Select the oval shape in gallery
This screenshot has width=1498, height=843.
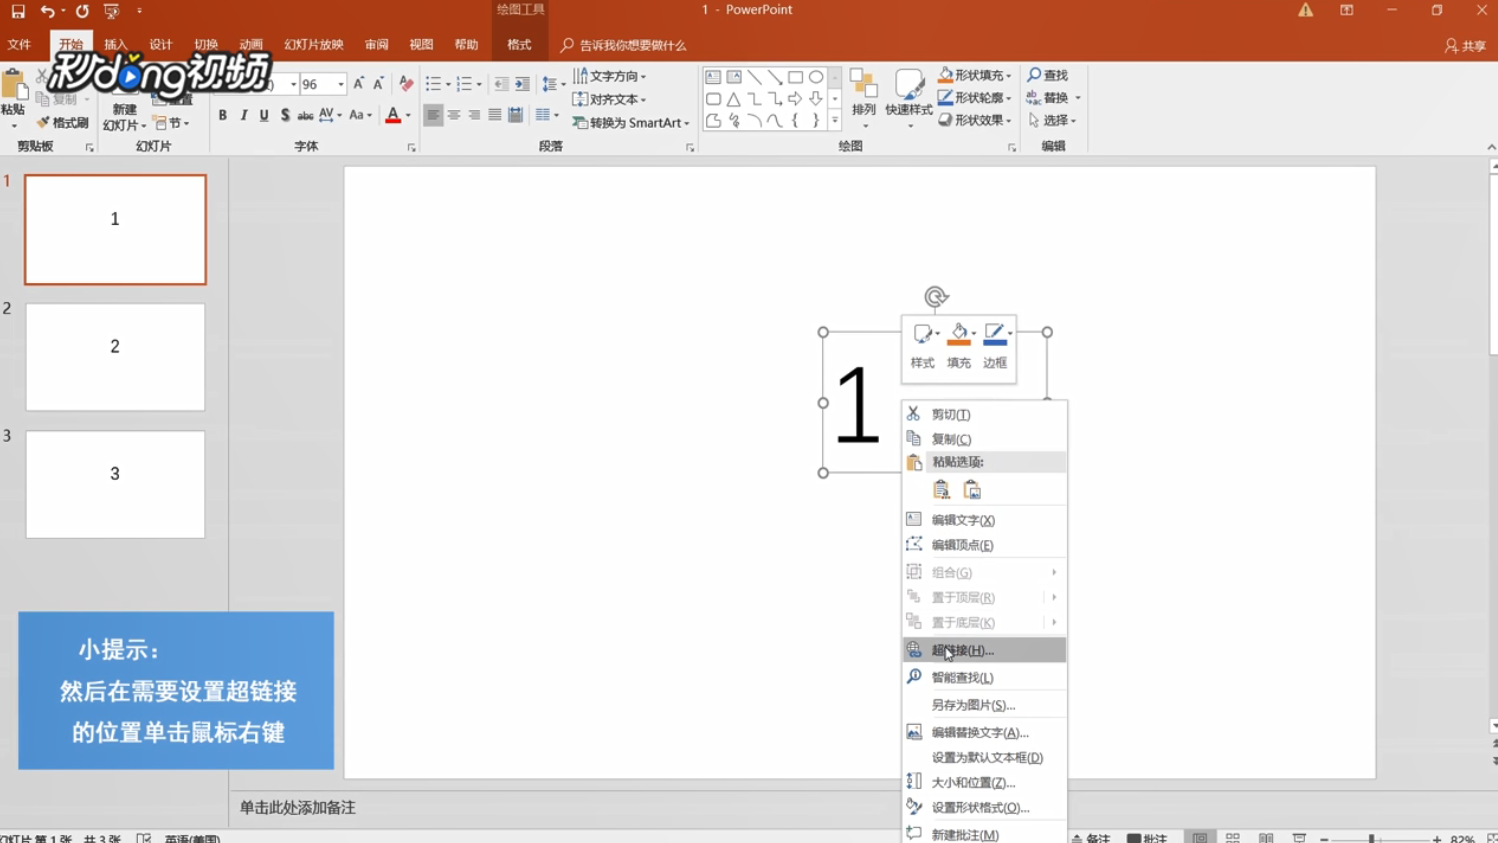(x=816, y=77)
